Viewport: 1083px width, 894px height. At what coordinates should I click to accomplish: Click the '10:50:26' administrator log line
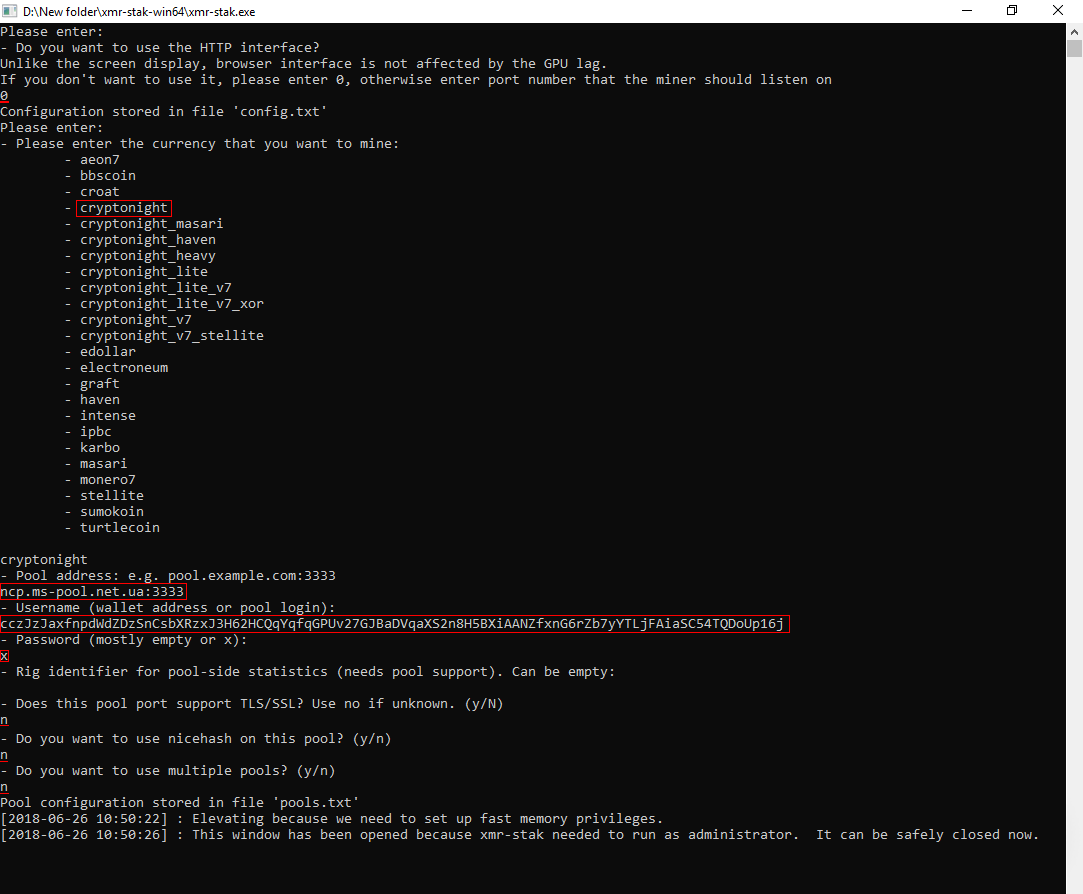[519, 835]
